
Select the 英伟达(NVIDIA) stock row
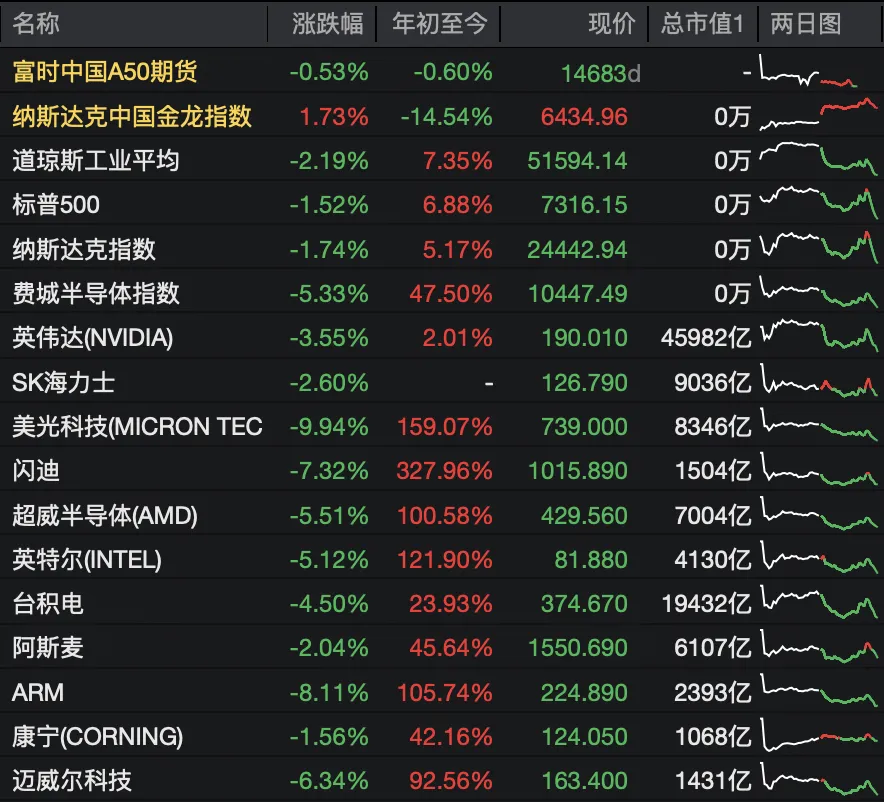coord(442,337)
